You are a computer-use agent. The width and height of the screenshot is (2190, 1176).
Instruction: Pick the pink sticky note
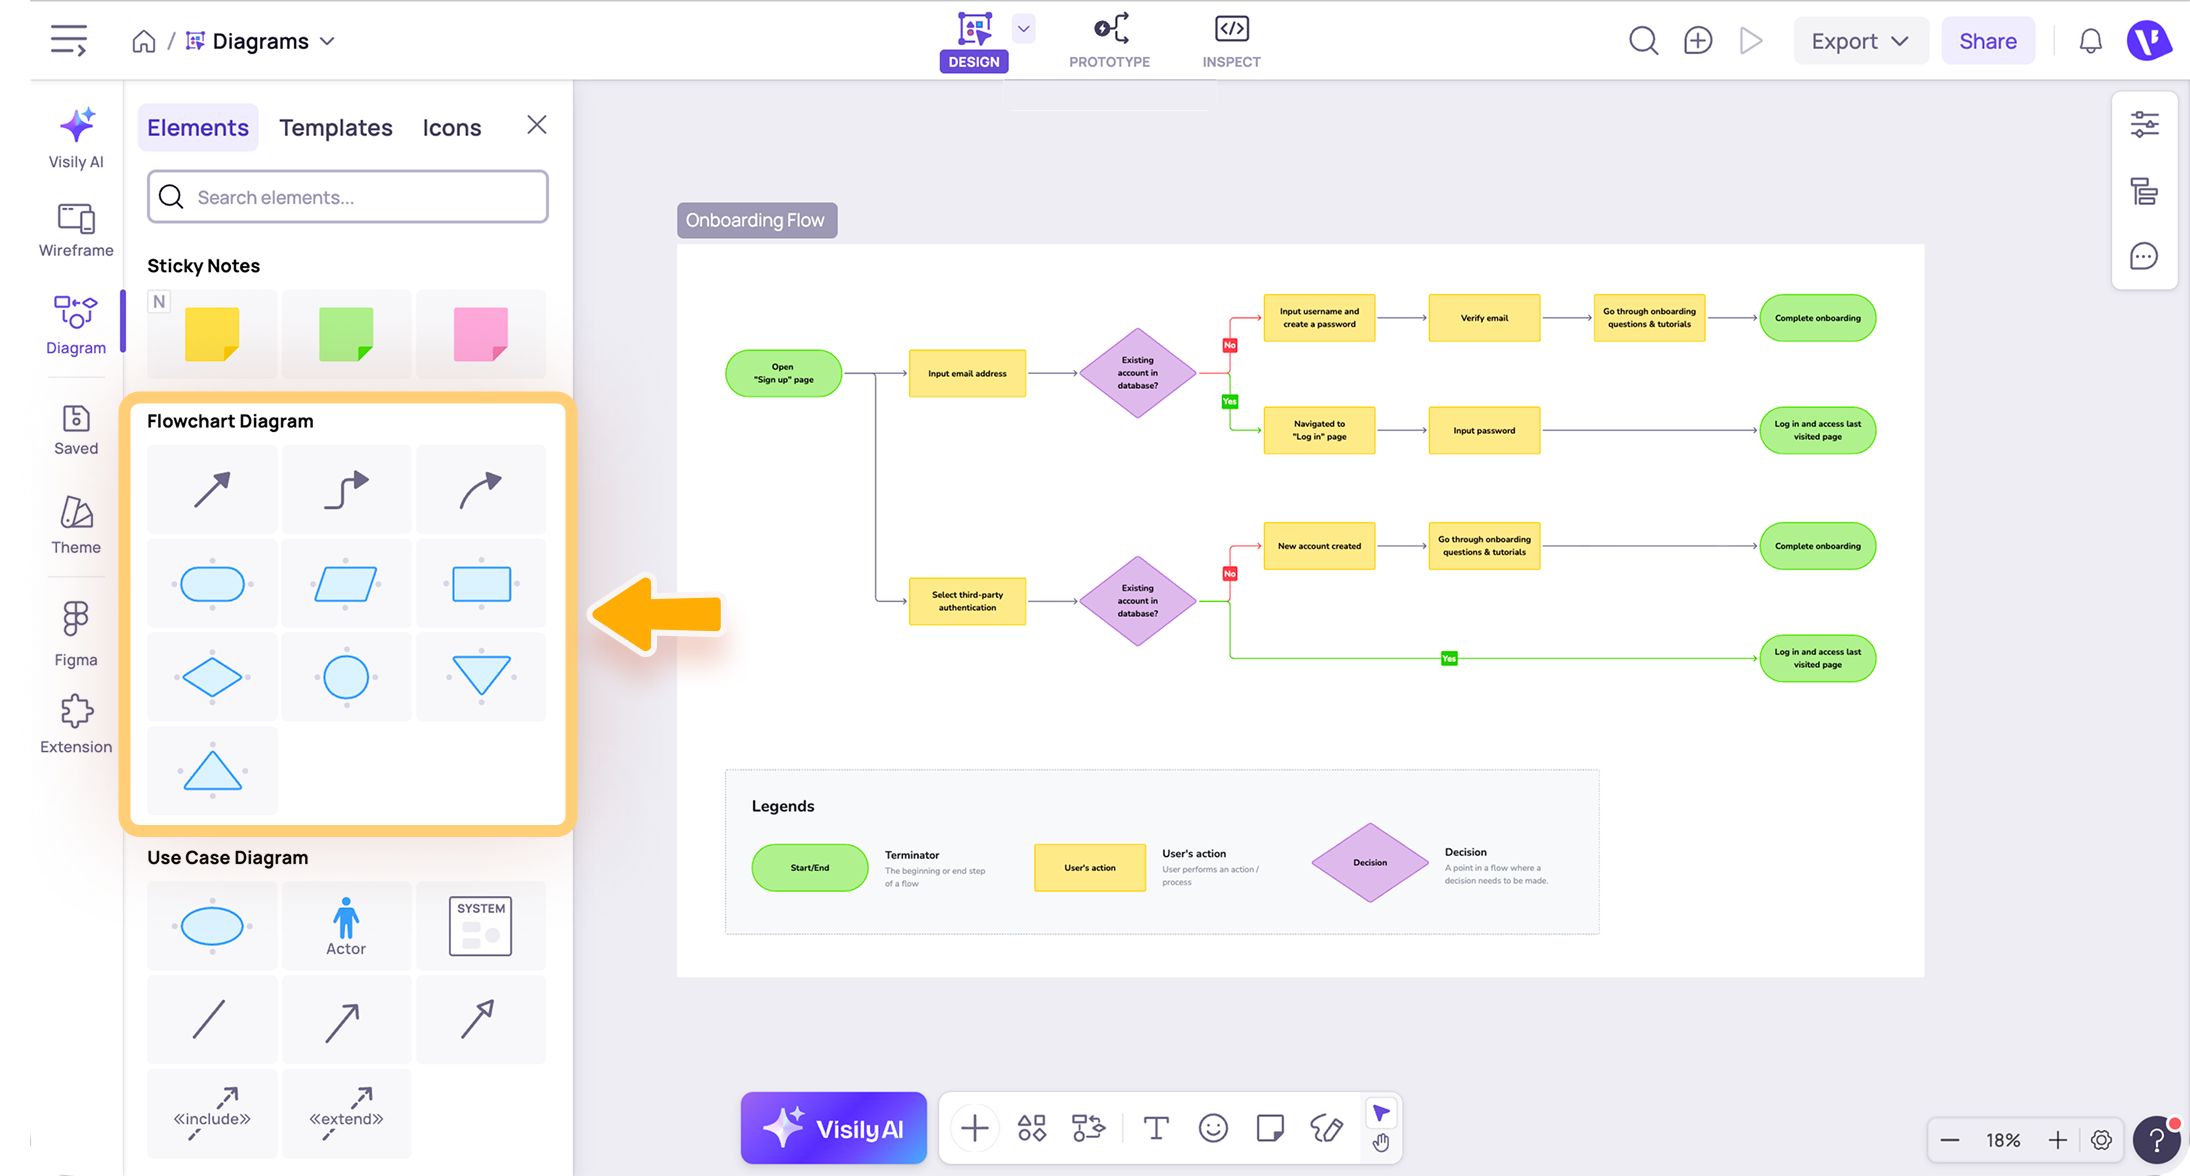point(480,334)
